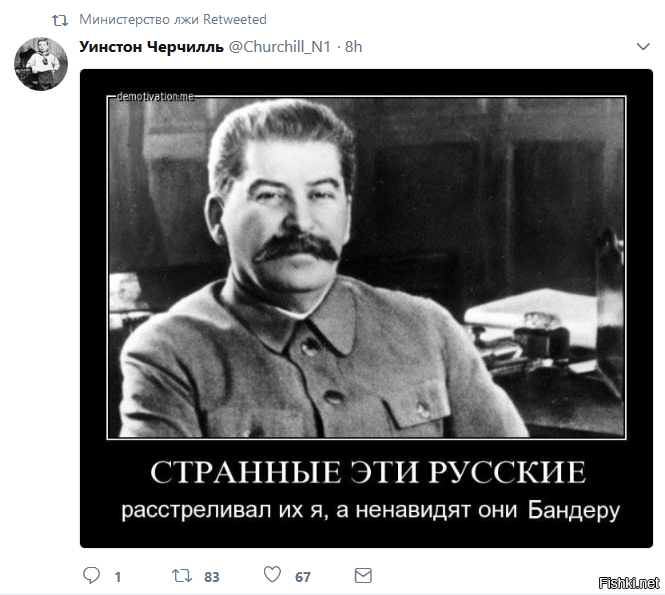Viewport: 665px width, 595px height.
Task: Click the caption line ending with Бандеру
Action: [371, 510]
